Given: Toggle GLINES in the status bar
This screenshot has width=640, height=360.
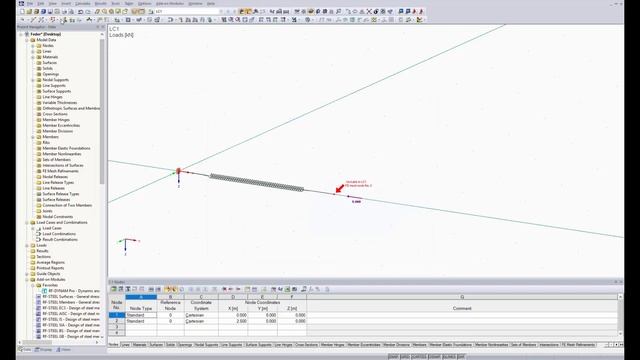Looking at the screenshot, I should (x=449, y=357).
